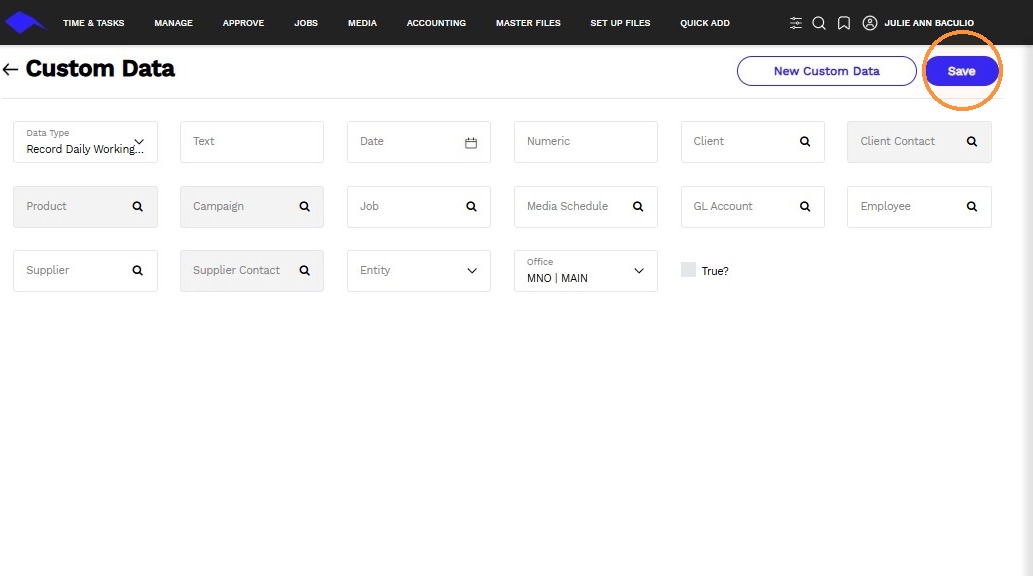Focus the Client lookup field
1033x576 pixels.
[x=752, y=142]
